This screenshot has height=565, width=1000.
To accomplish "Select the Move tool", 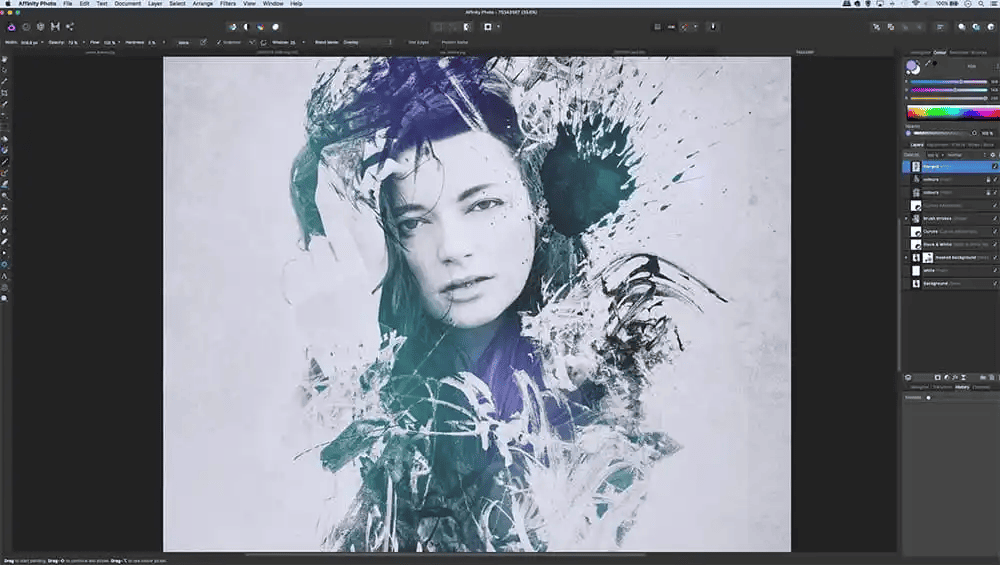I will point(4,70).
